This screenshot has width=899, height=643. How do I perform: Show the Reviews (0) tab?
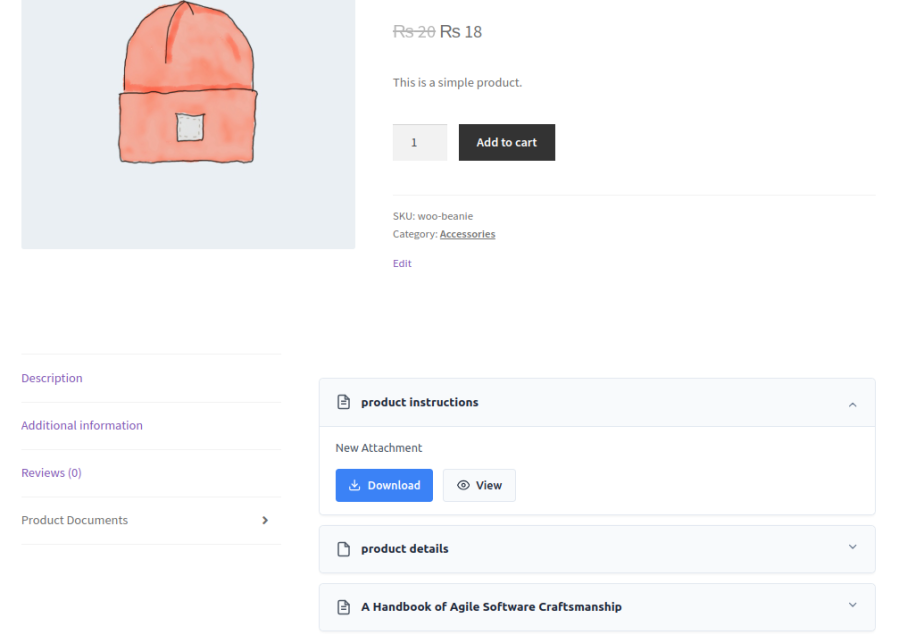51,473
